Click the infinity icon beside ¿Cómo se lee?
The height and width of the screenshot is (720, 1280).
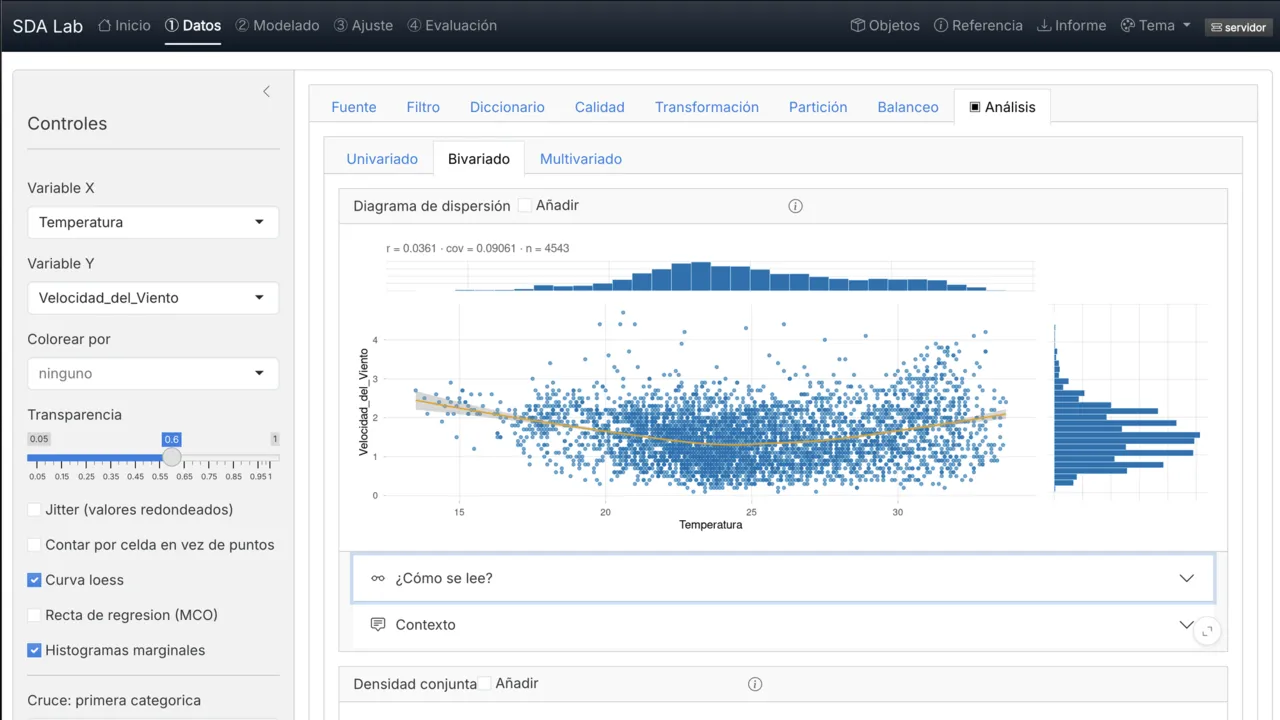pyautogui.click(x=378, y=578)
